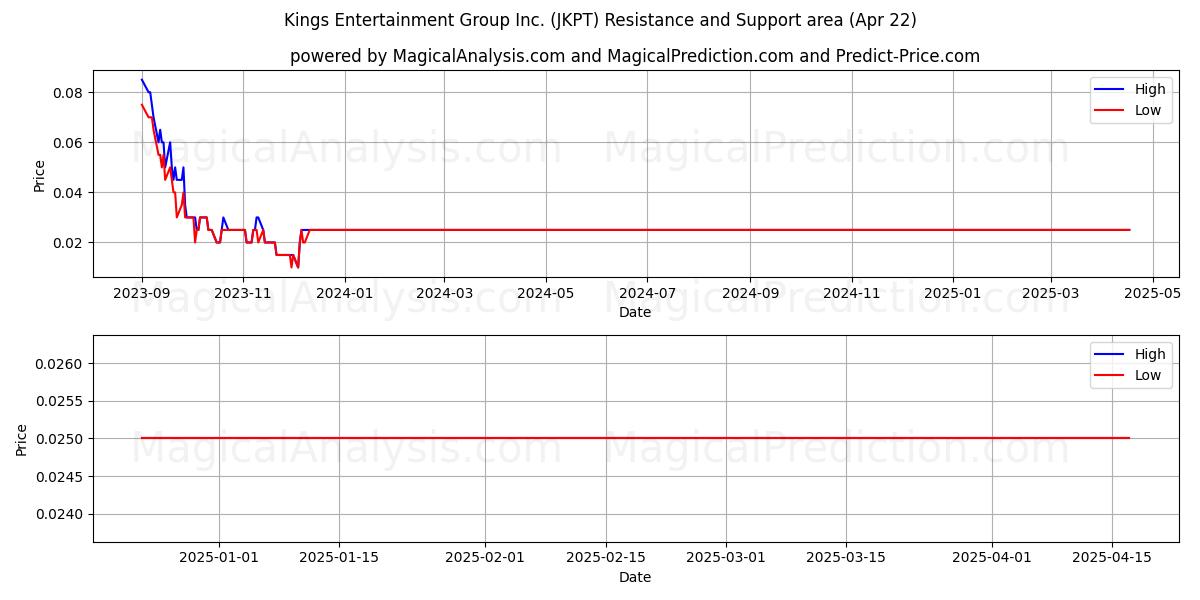Click the 2025-03 date tick label
1200x600 pixels.
click(x=1050, y=293)
